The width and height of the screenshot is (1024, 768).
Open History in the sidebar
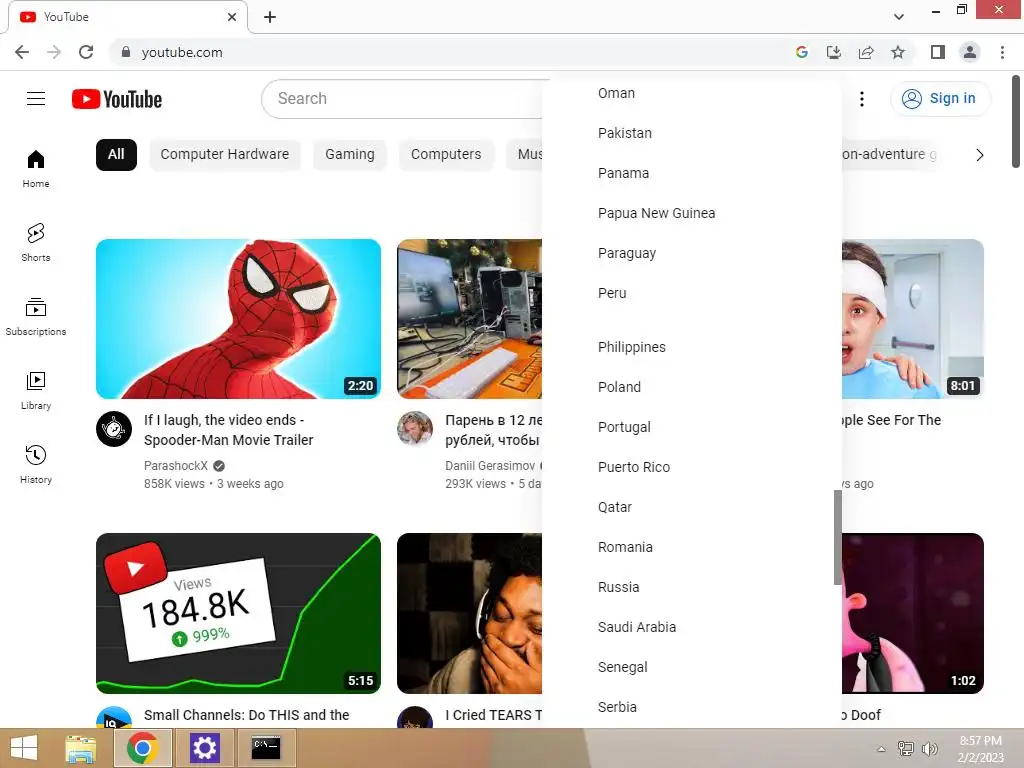point(36,464)
